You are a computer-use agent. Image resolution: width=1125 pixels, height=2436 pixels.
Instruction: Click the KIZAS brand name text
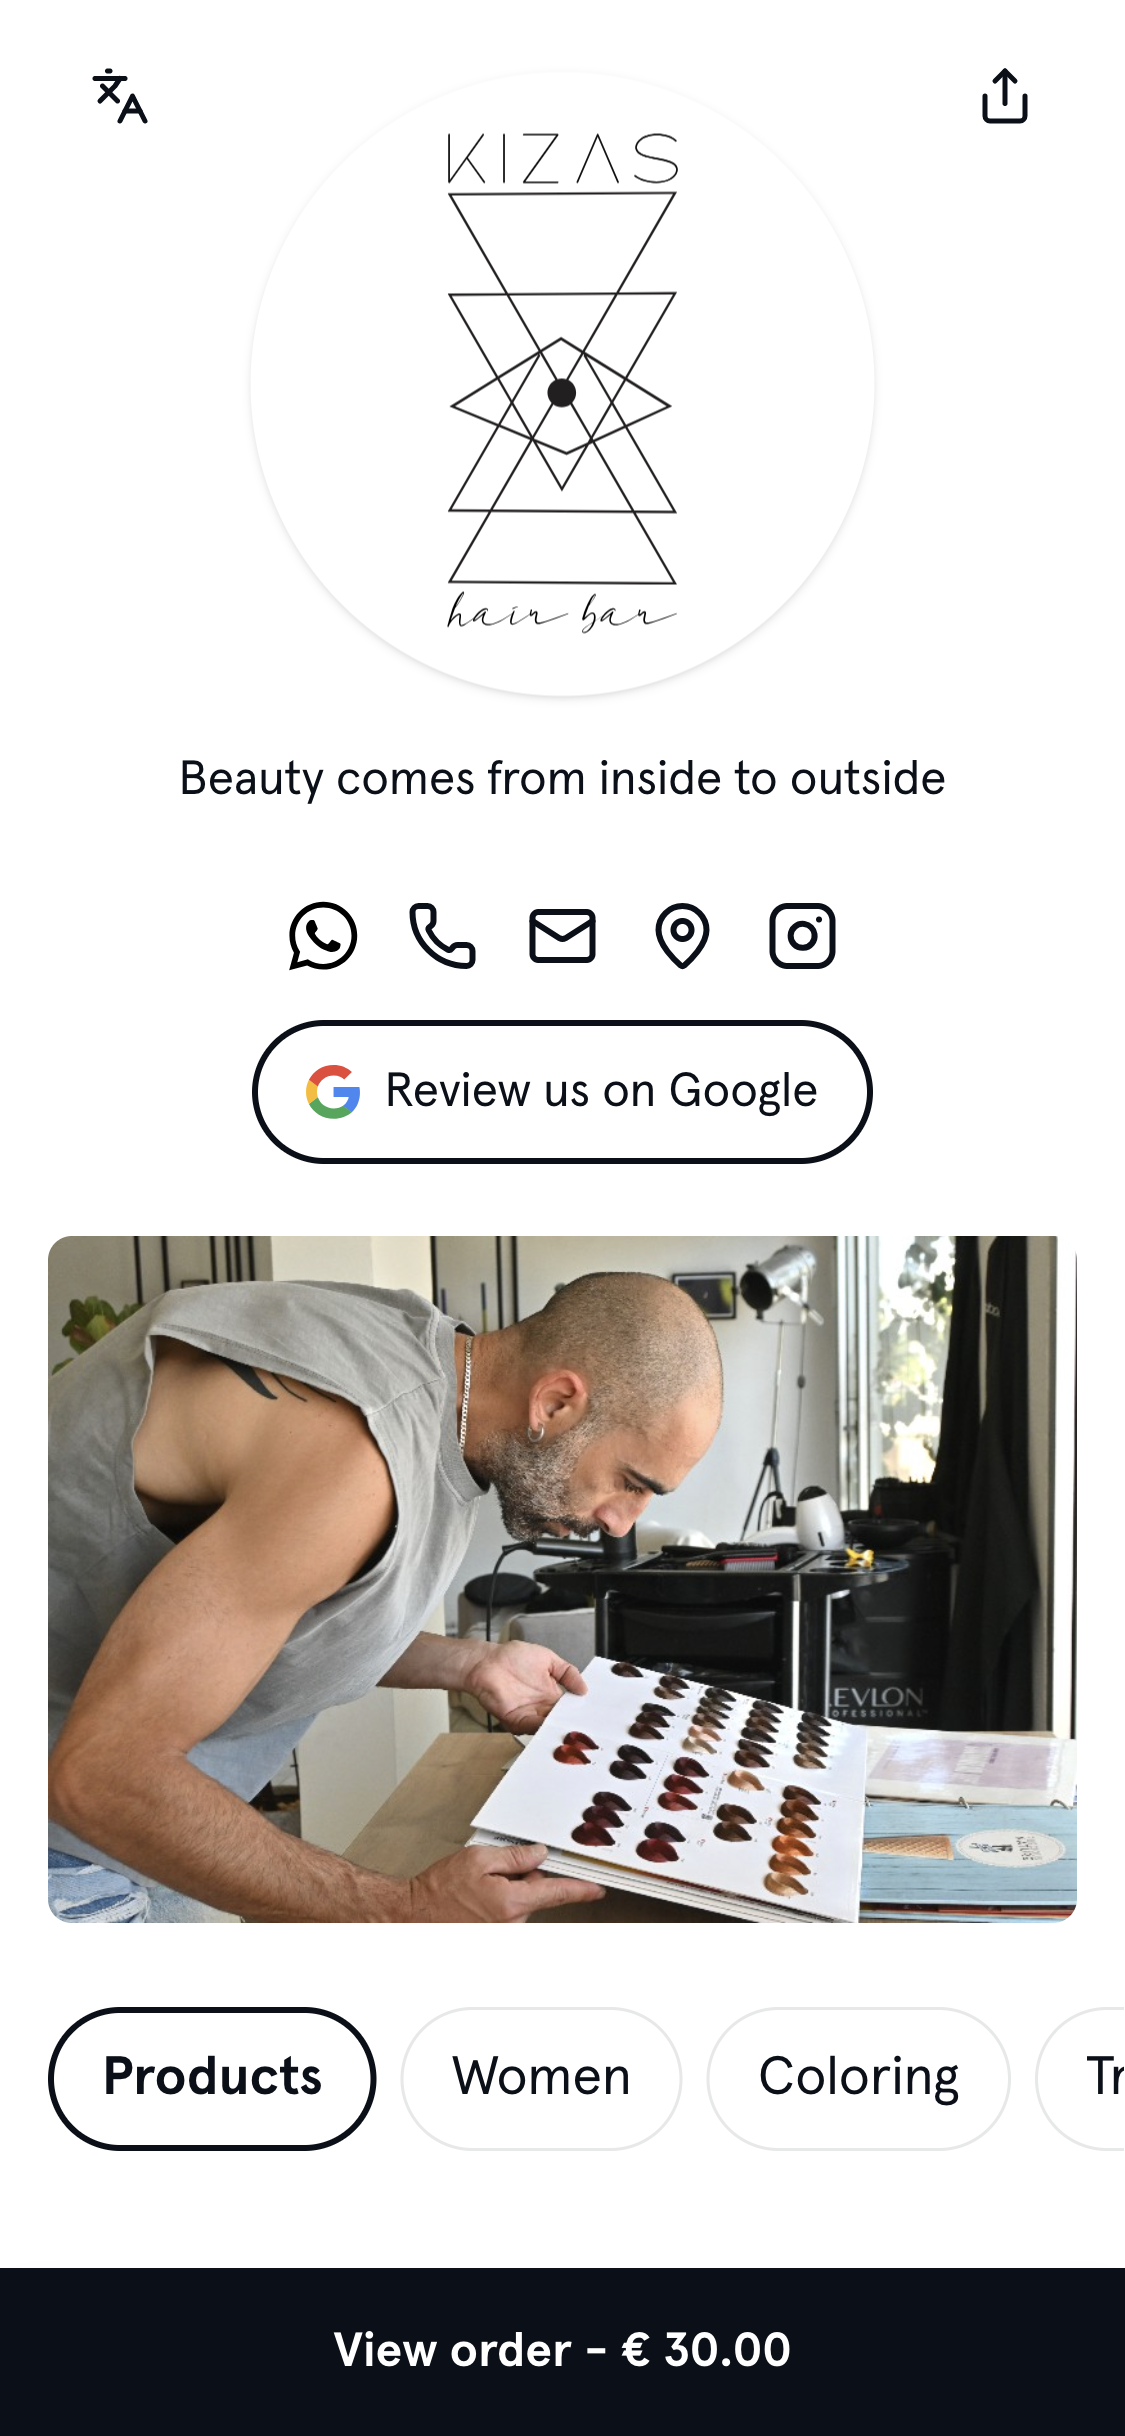[x=562, y=159]
